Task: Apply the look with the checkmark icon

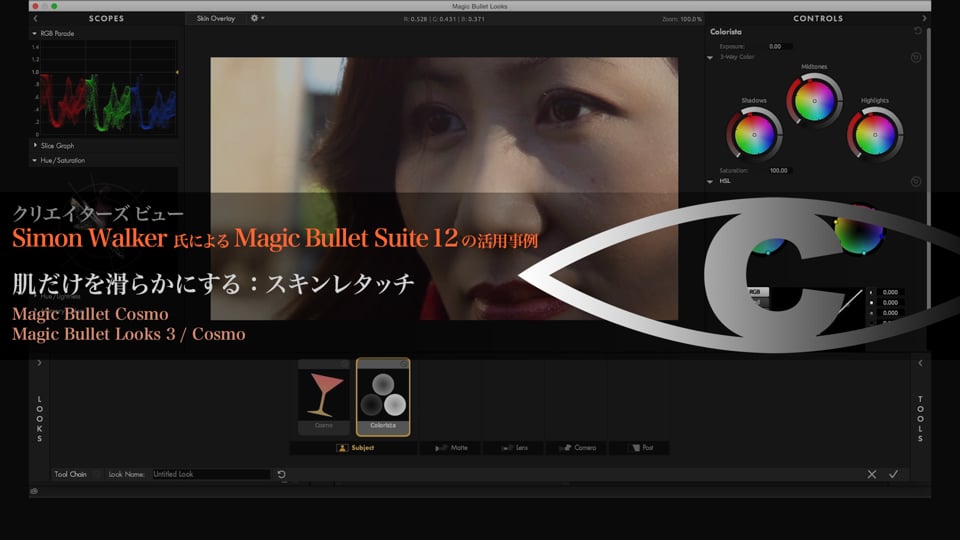Action: 894,474
